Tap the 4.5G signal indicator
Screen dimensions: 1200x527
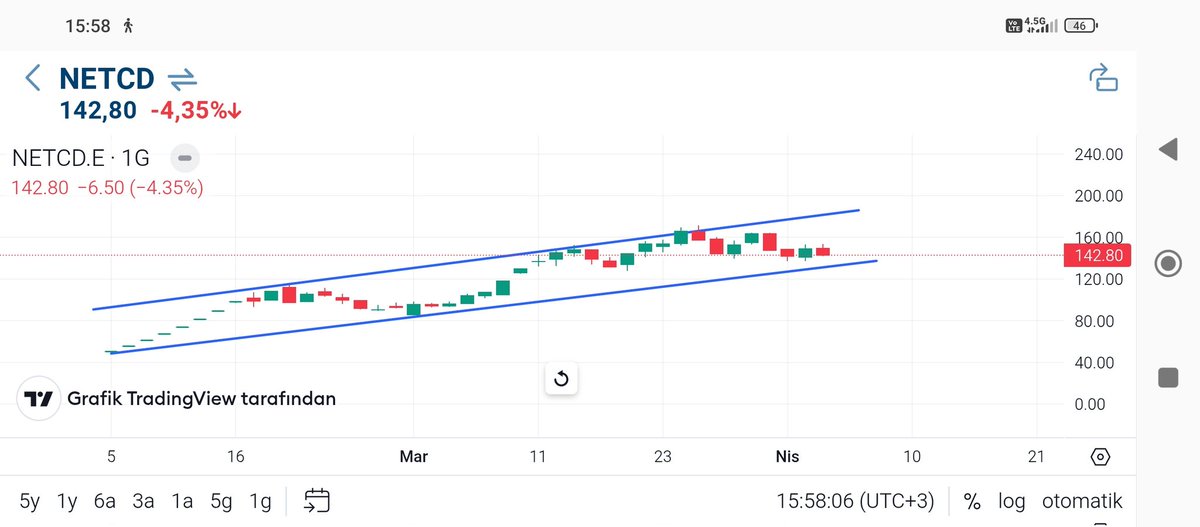[1040, 25]
